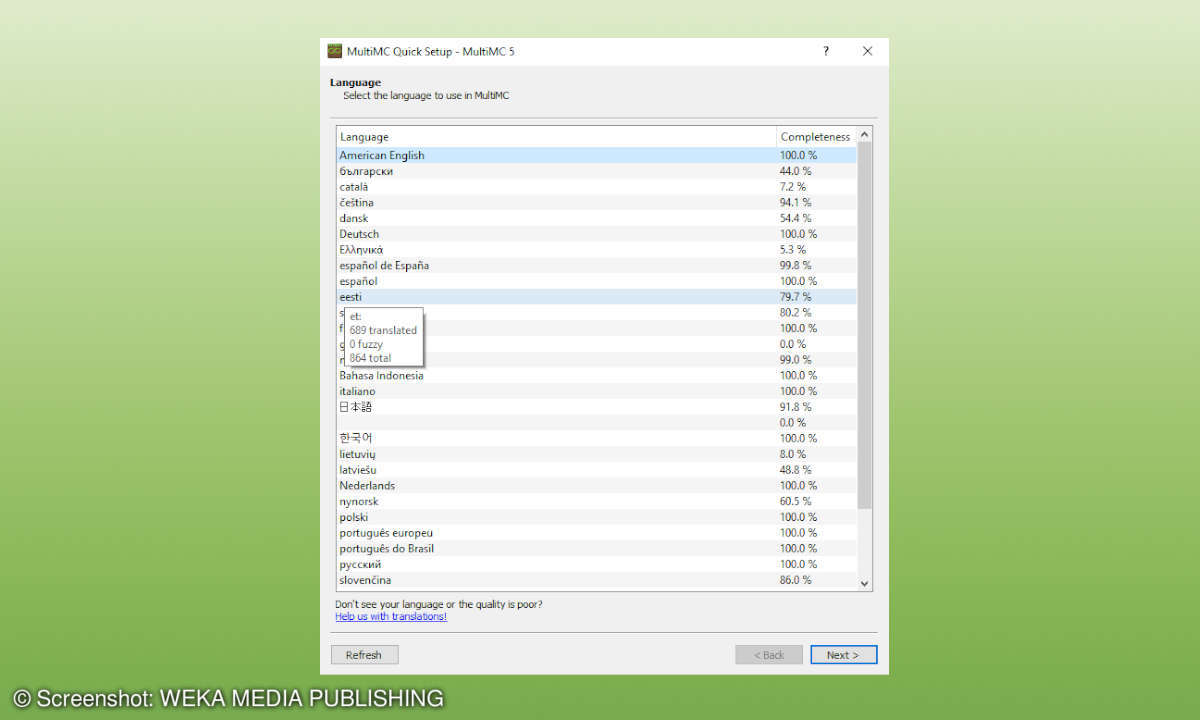Click the 94.1 % completeness value
This screenshot has height=720, width=1200.
coord(796,202)
